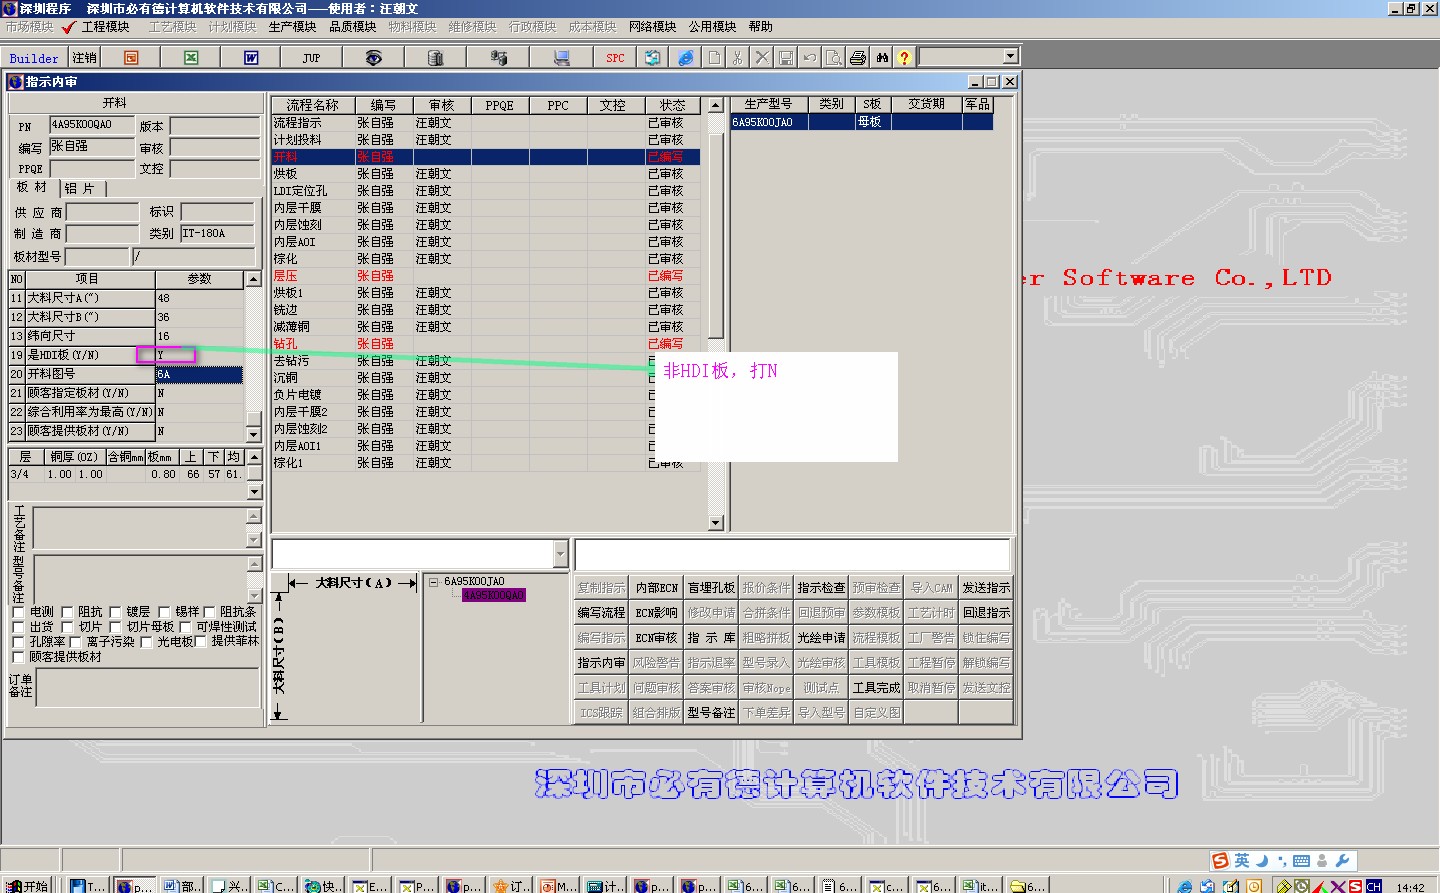Check the 切片母板 checkbox
The image size is (1440, 893).
coord(116,627)
